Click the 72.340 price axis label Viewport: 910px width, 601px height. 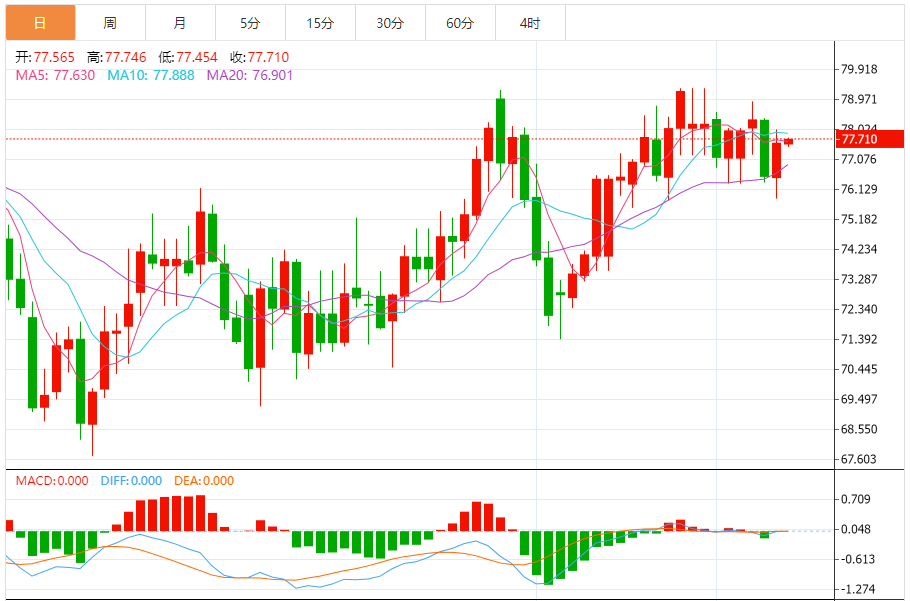(x=859, y=309)
